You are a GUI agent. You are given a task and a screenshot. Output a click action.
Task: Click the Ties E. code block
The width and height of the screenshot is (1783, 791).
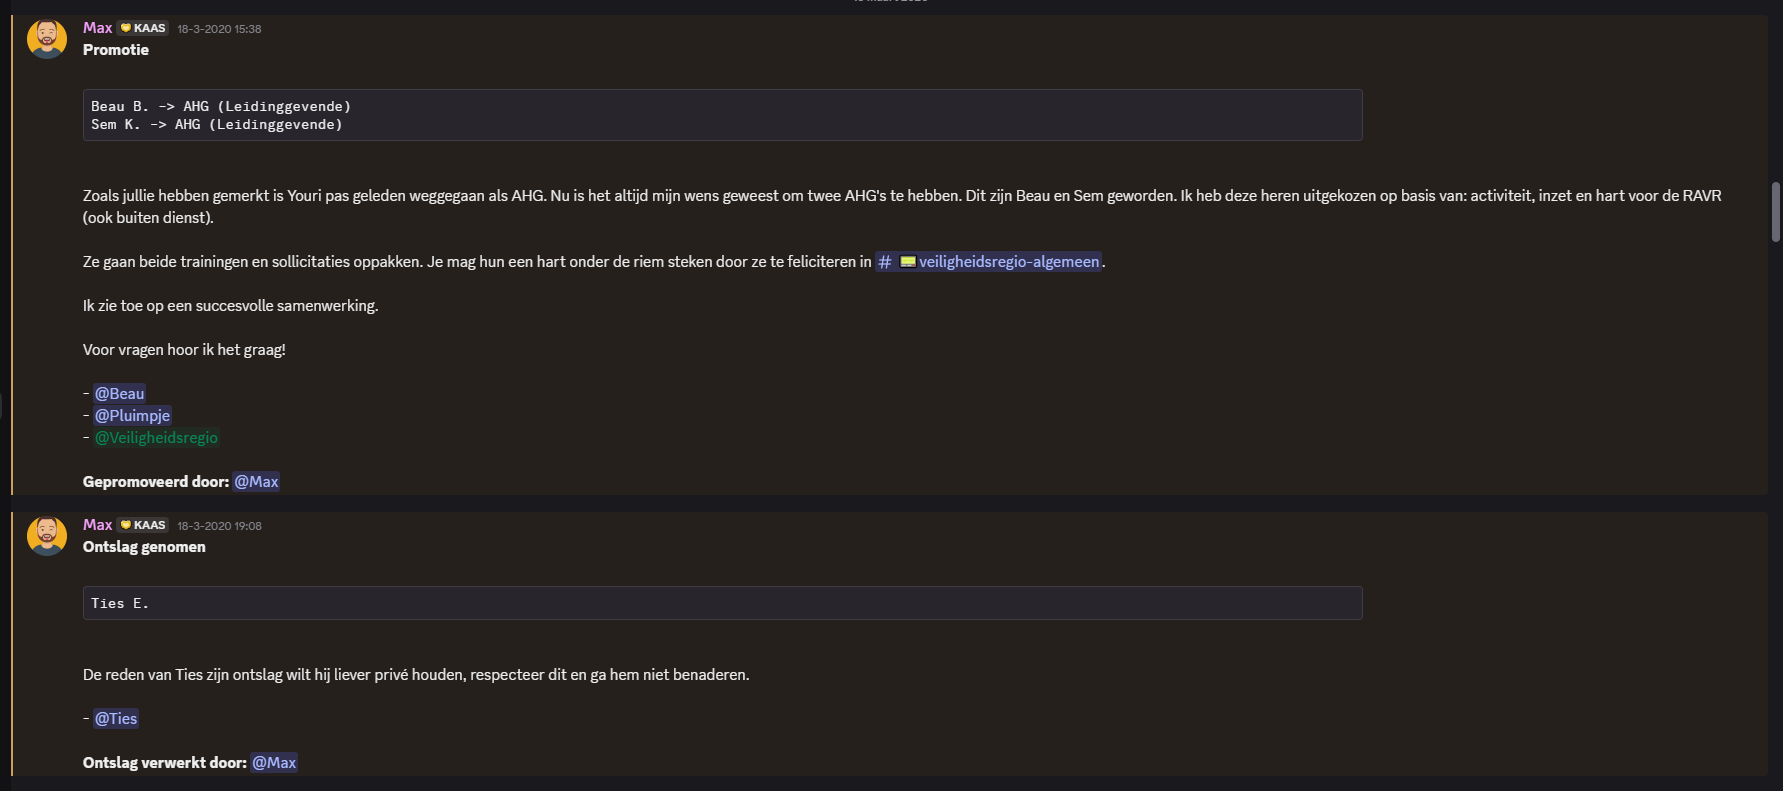[x=722, y=603]
